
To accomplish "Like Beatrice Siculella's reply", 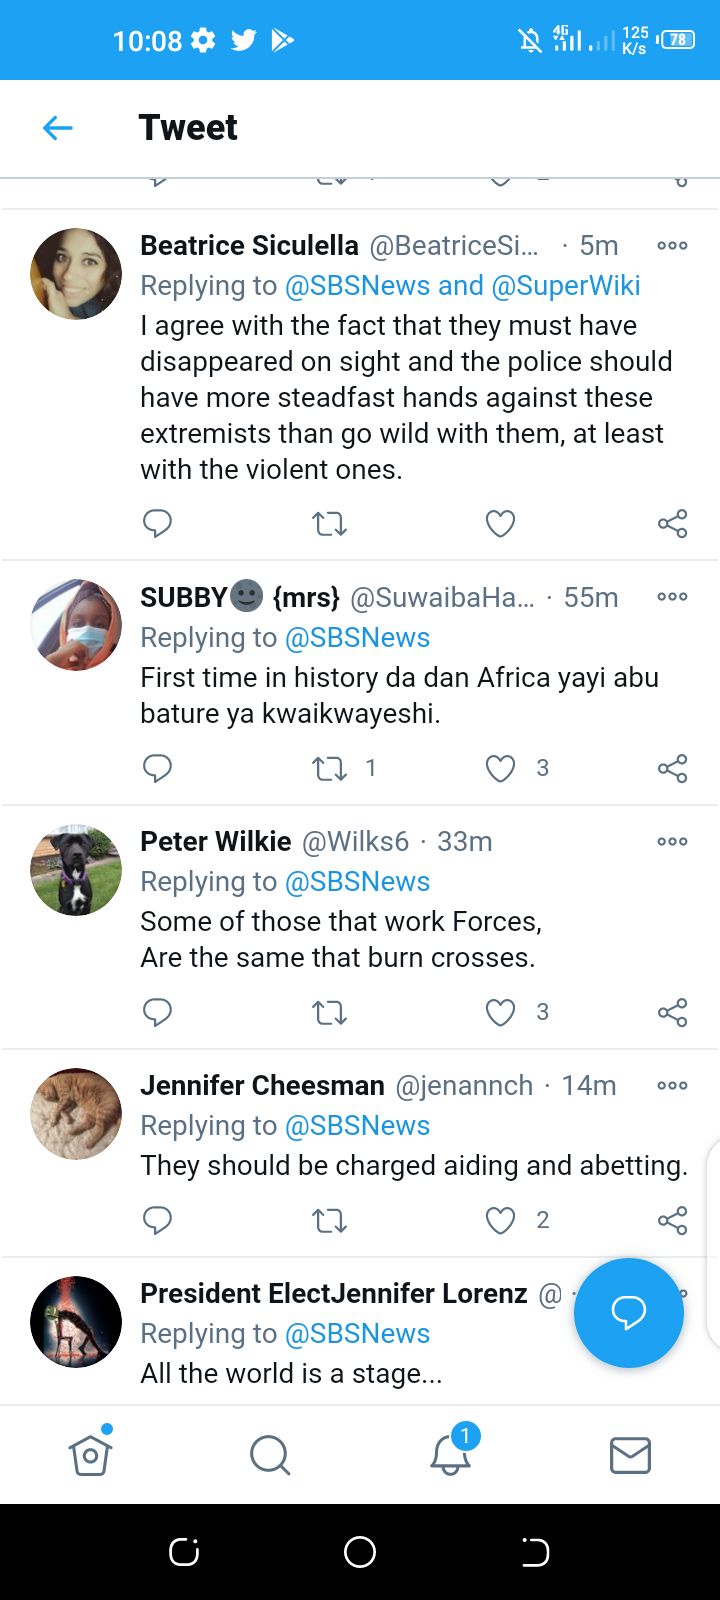I will (500, 523).
